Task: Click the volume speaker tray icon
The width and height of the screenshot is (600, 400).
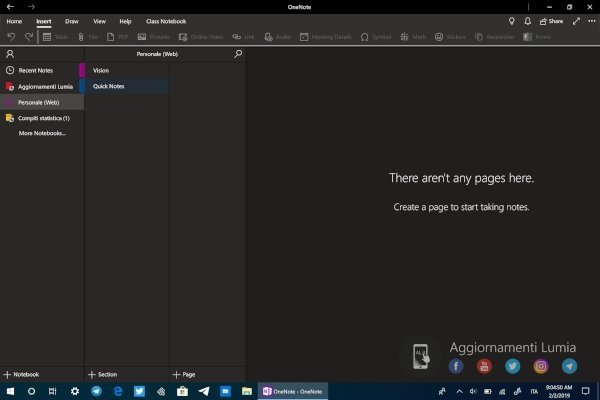Action: [473, 391]
